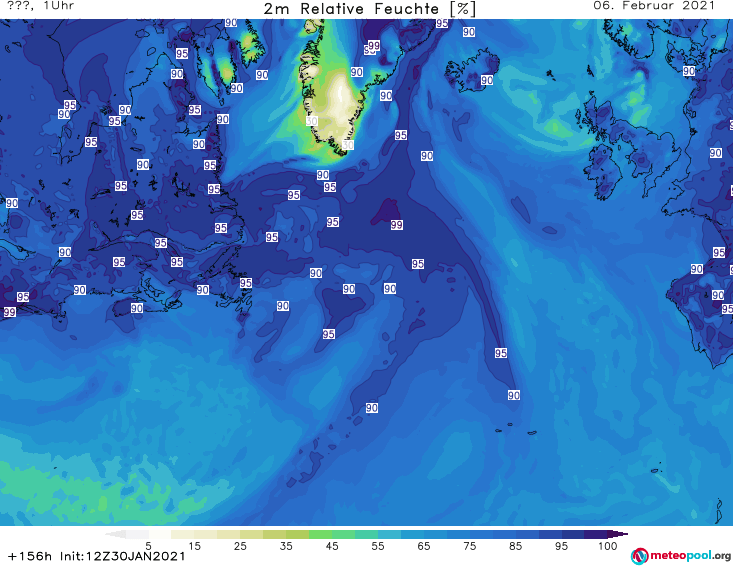Select the map title '2m Relative Feuchte [%]'
The width and height of the screenshot is (733, 566).
click(x=369, y=8)
